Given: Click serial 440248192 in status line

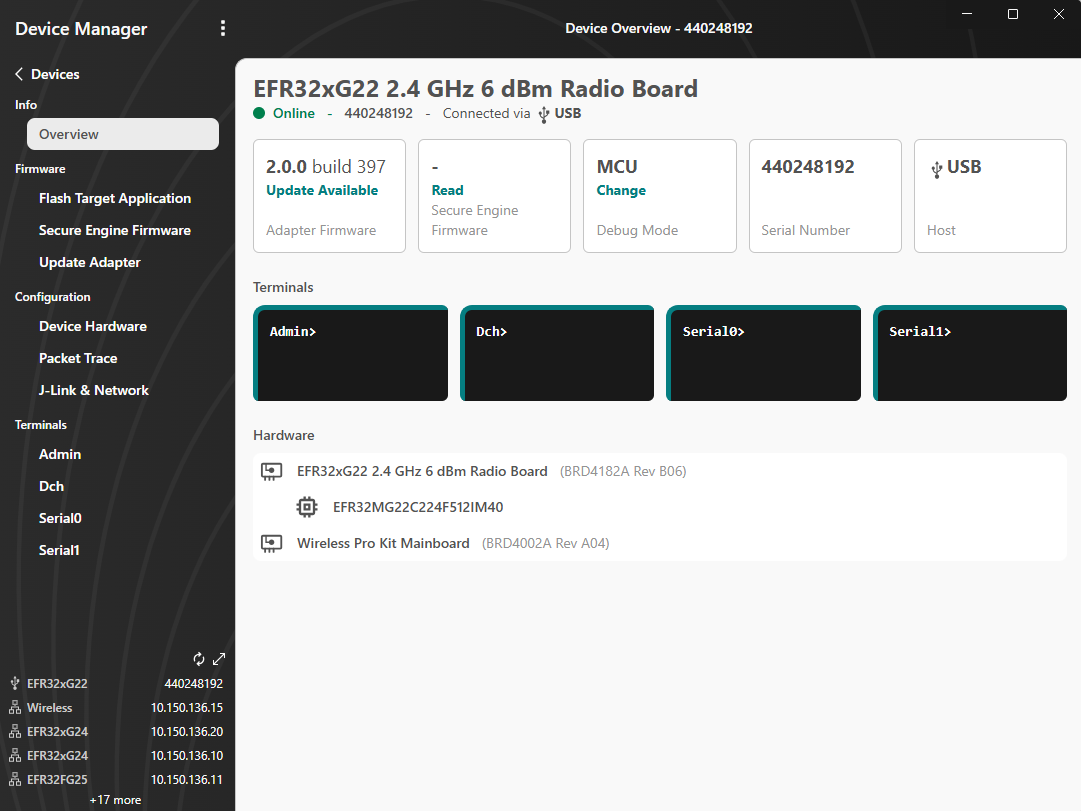Looking at the screenshot, I should 378,113.
